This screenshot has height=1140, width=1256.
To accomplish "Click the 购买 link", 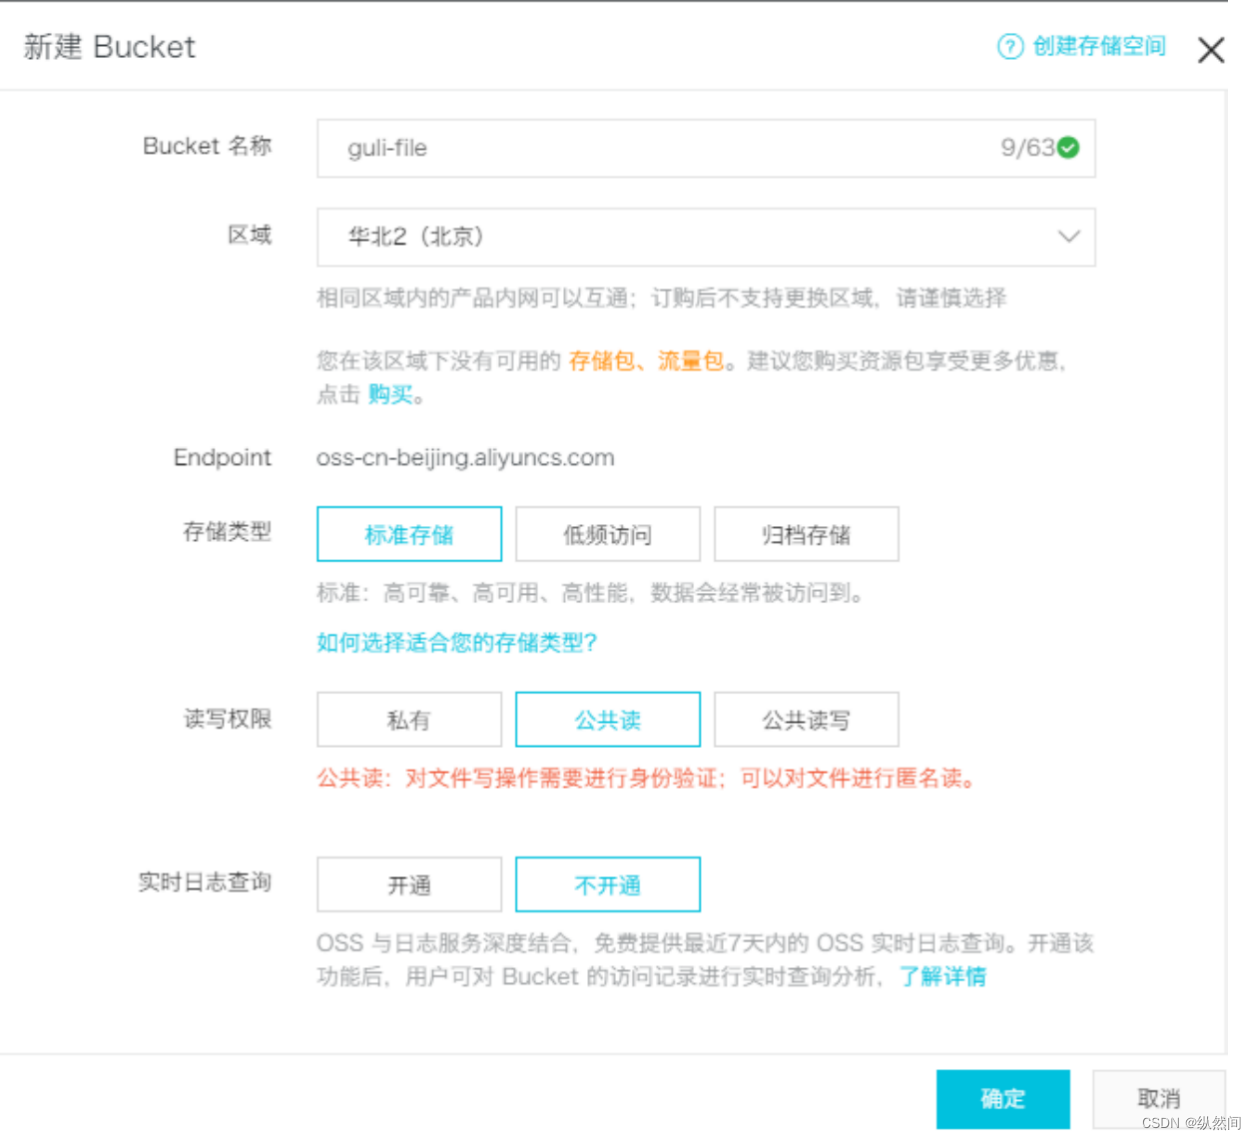I will coord(390,395).
